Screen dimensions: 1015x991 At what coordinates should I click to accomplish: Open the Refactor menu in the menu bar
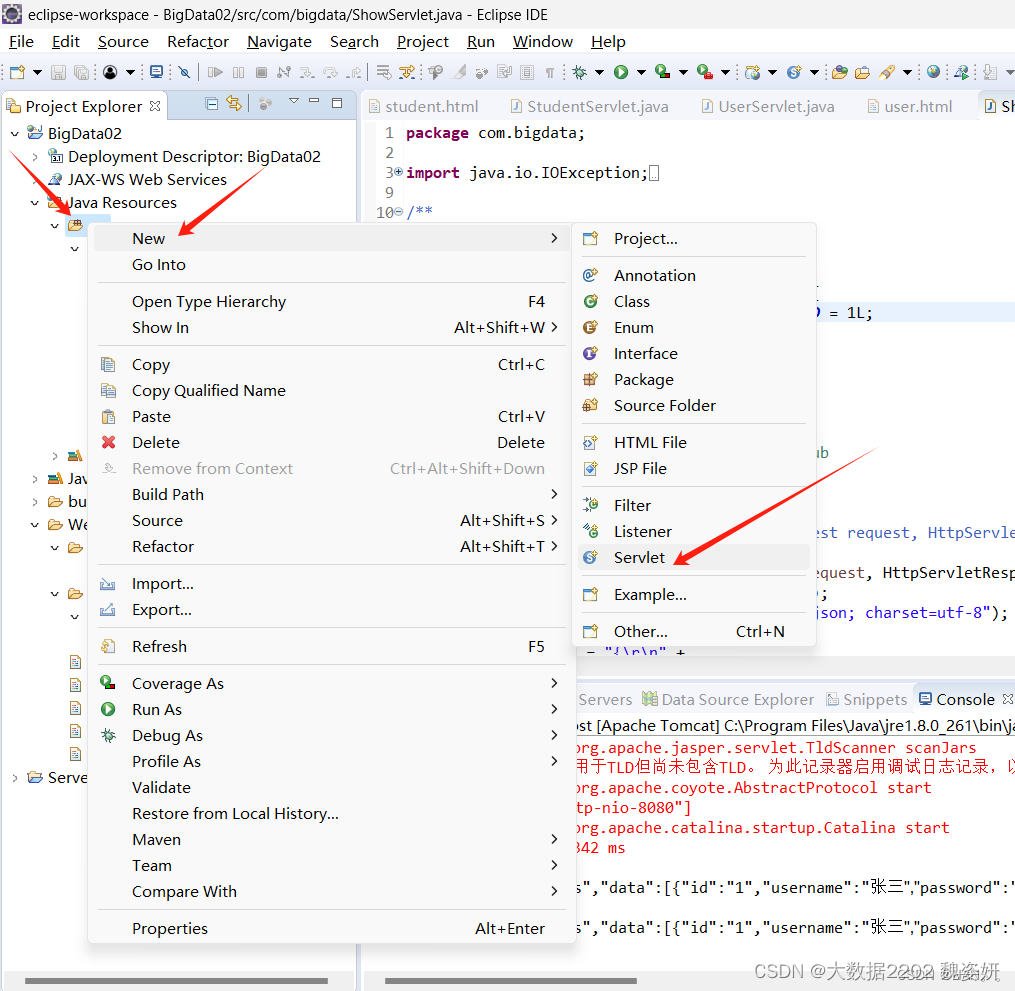(x=197, y=42)
